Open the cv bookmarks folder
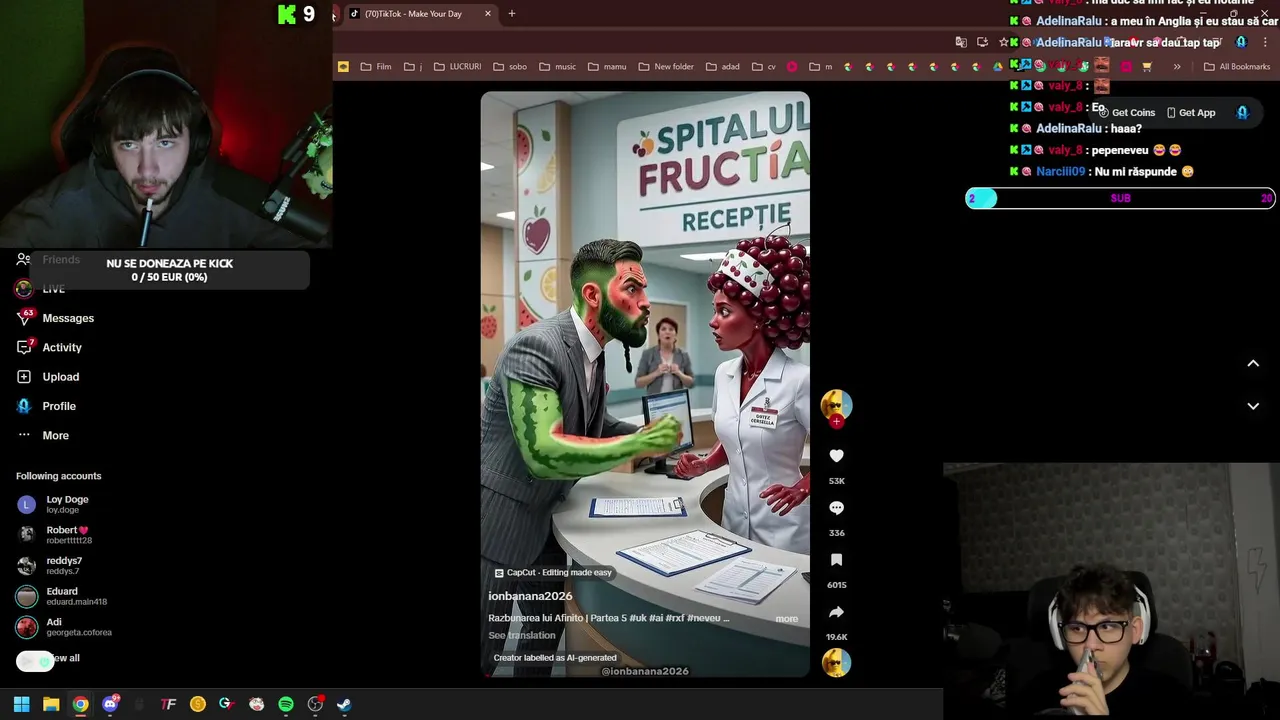1280x720 pixels. (x=763, y=67)
